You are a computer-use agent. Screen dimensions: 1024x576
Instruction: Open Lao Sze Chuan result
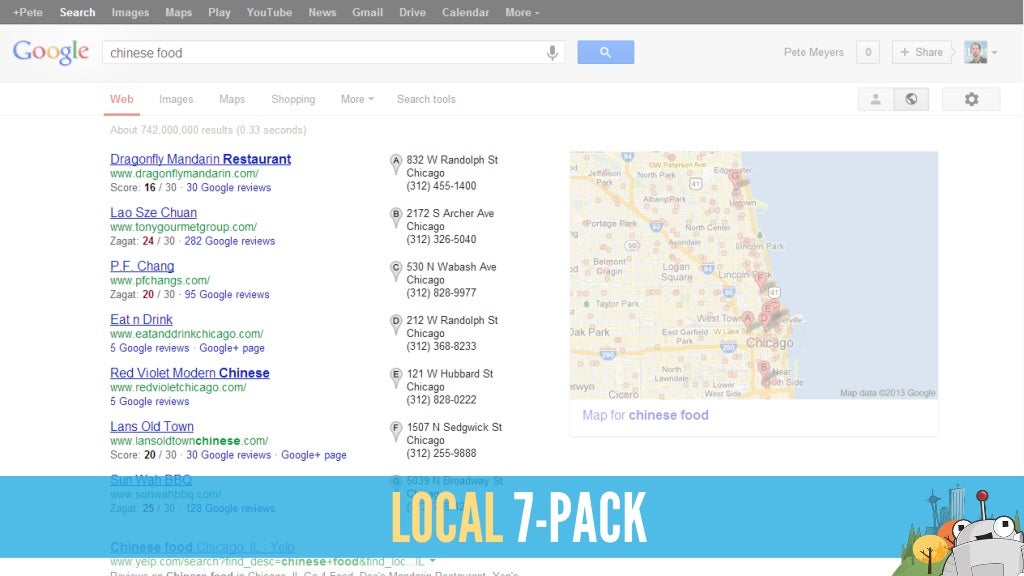(153, 212)
